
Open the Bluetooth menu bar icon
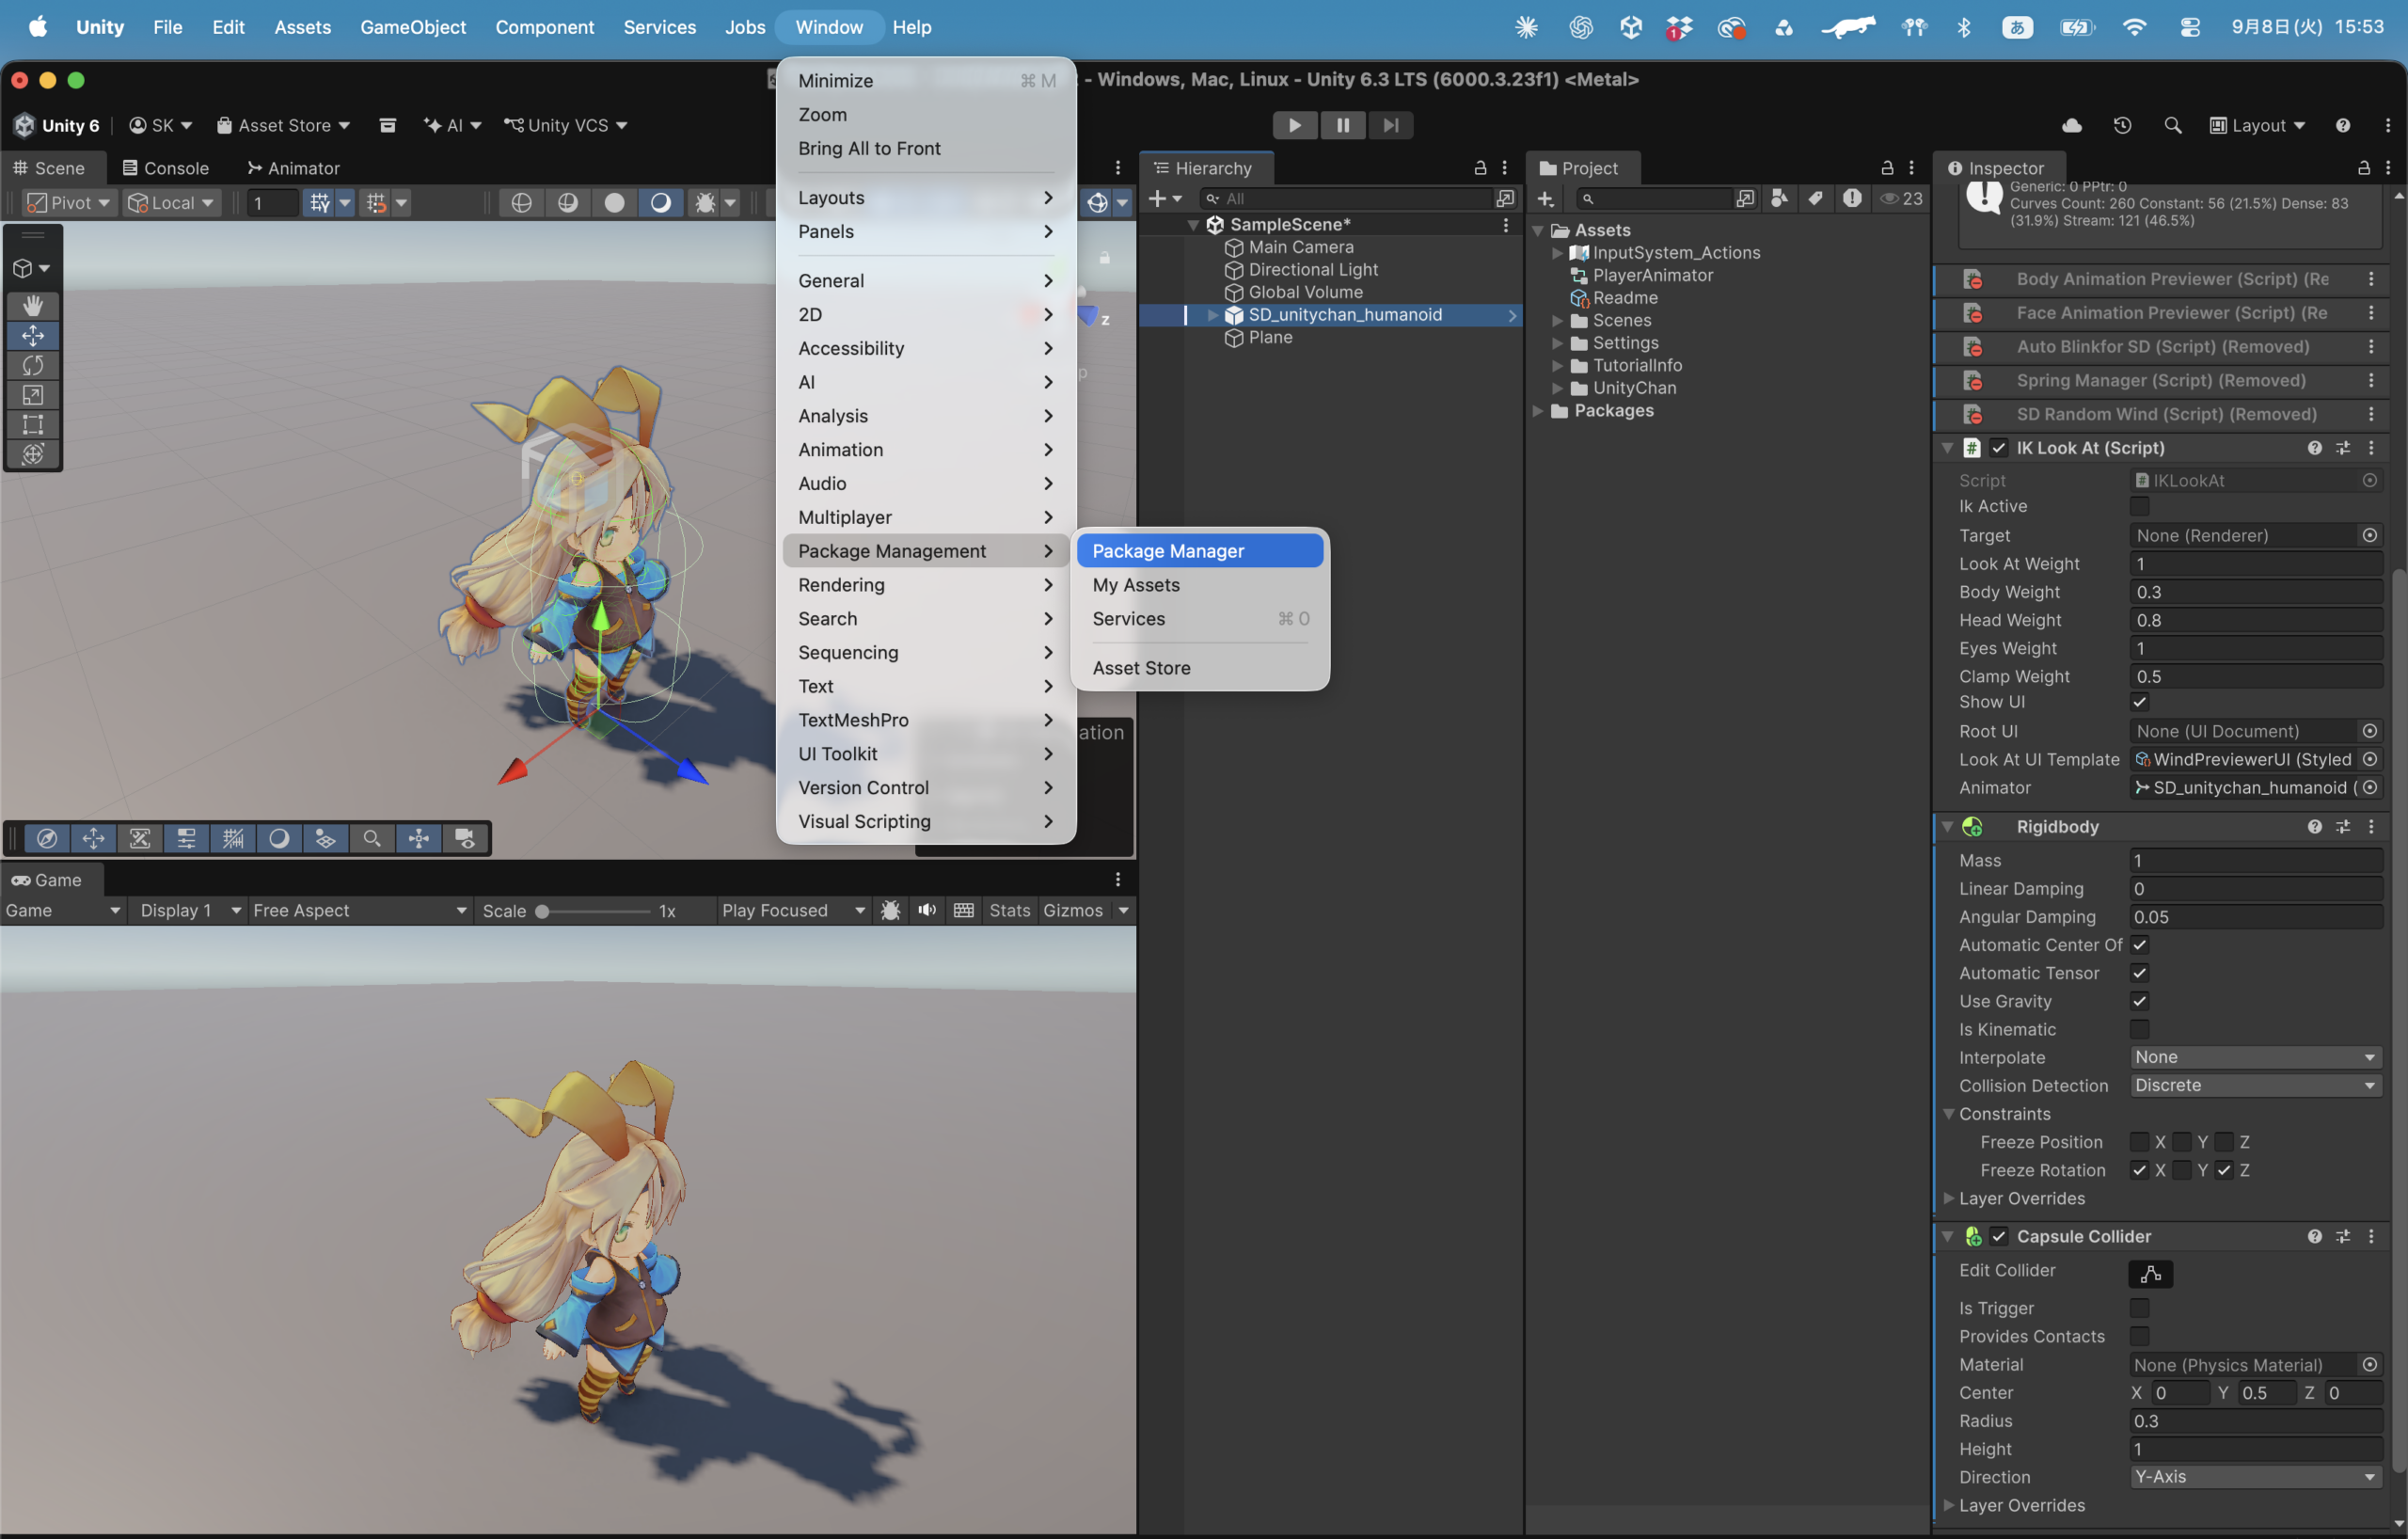pos(1964,27)
